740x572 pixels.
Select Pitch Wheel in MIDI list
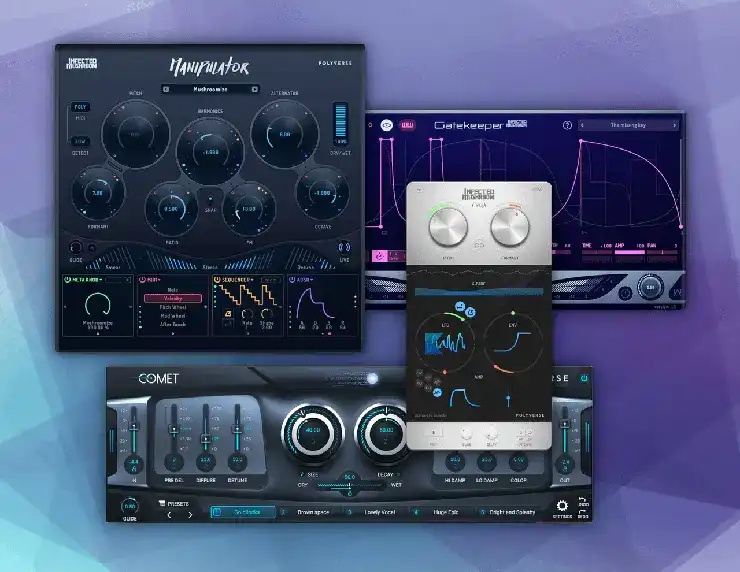pyautogui.click(x=173, y=307)
